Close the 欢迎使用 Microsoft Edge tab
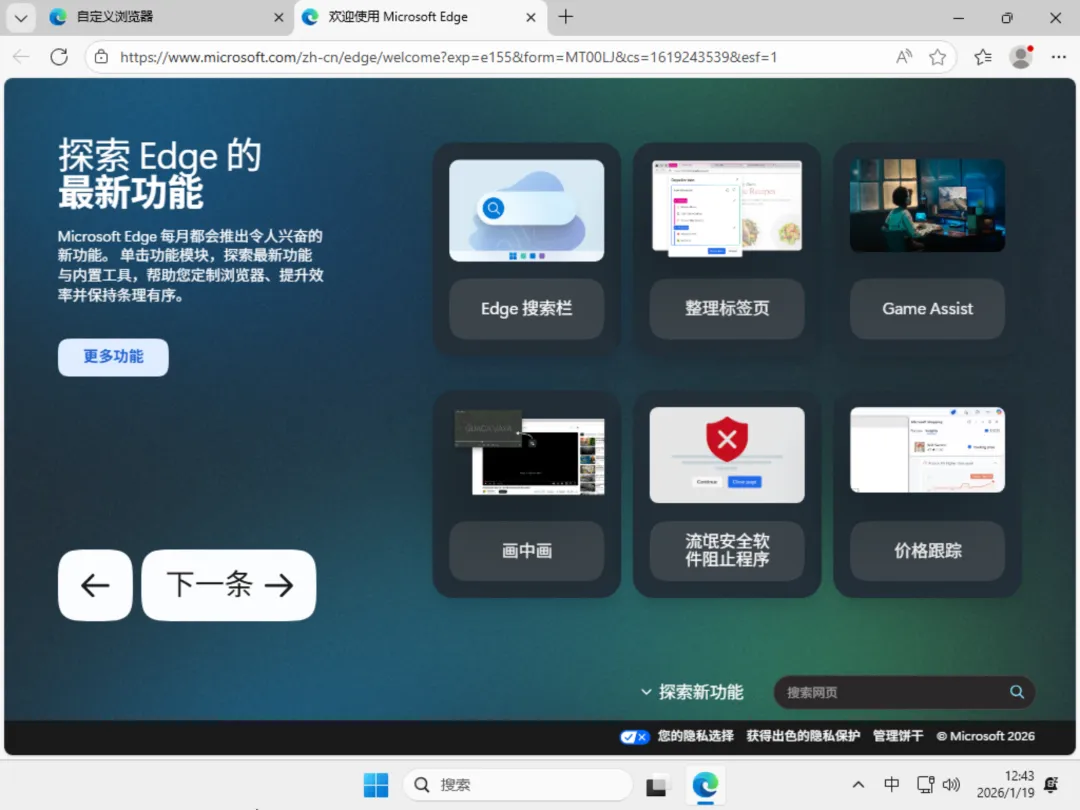The image size is (1080, 810). point(530,17)
